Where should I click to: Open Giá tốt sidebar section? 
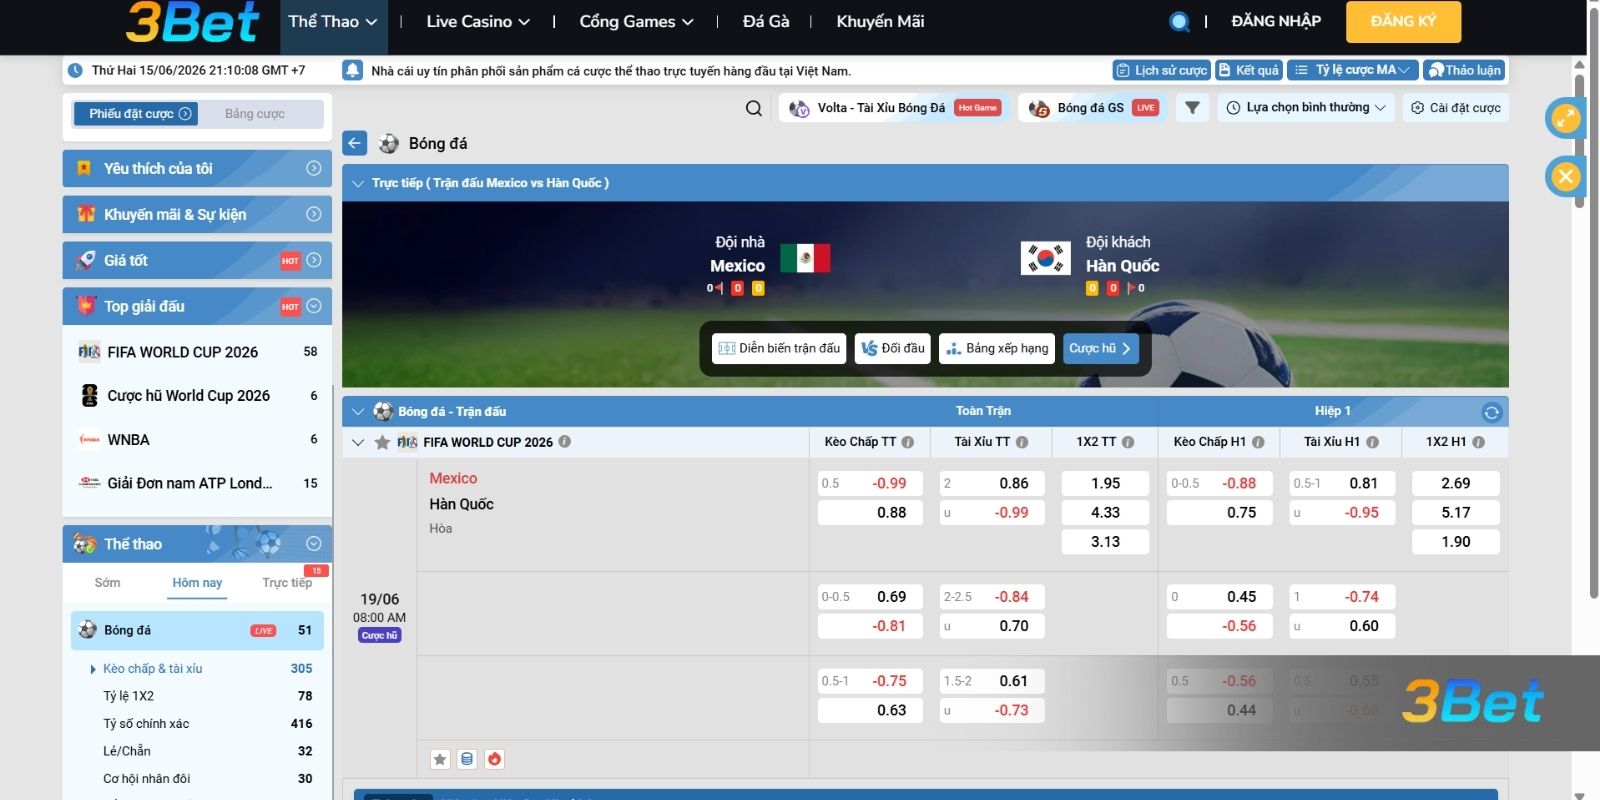click(x=197, y=260)
